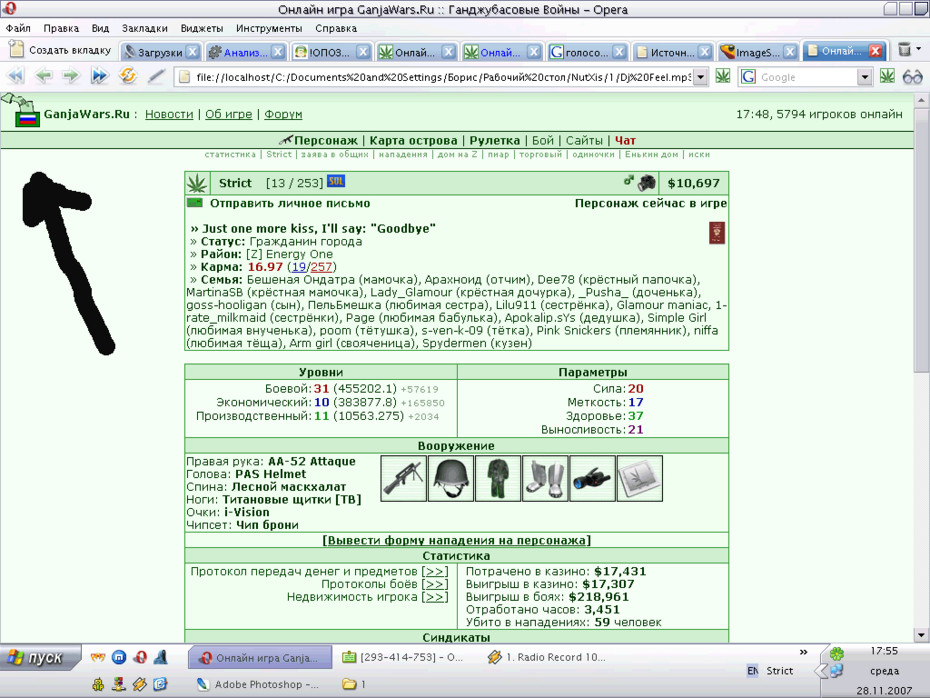The width and height of the screenshot is (930, 698).
Task: Click the wand/pencil toolbar icon
Action: point(155,76)
